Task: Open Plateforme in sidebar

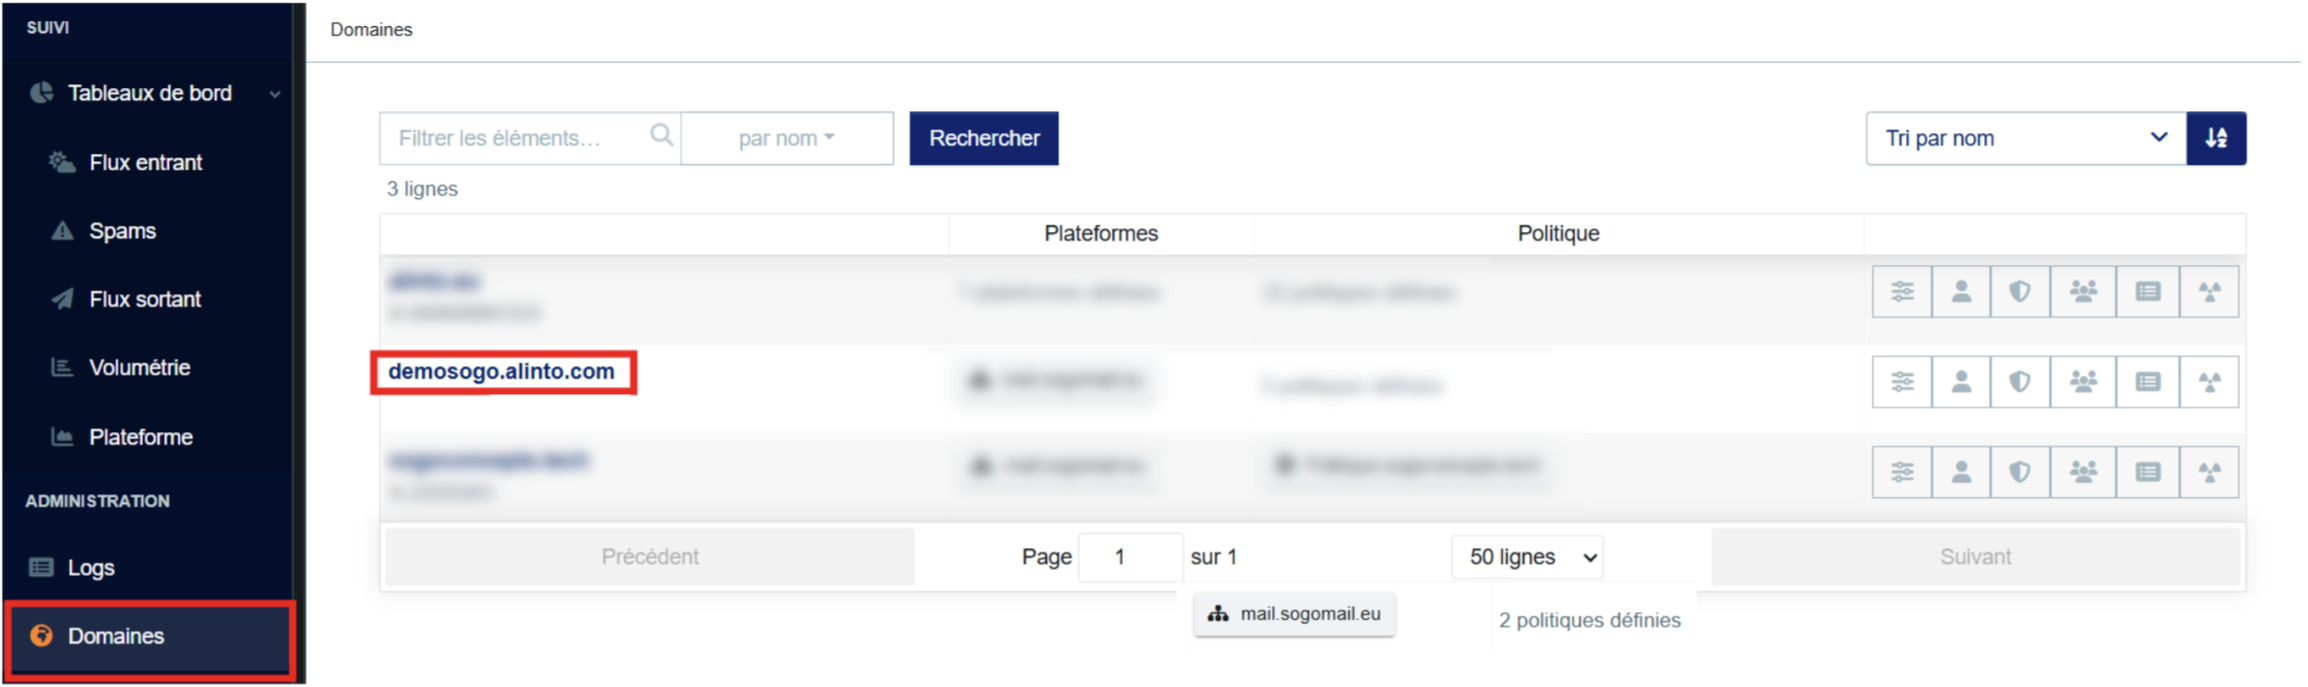Action: pos(140,437)
